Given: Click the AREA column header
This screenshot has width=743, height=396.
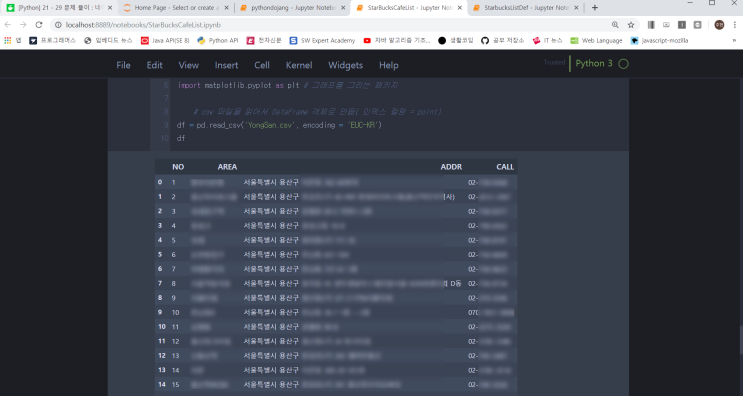Looking at the screenshot, I should tap(227, 167).
